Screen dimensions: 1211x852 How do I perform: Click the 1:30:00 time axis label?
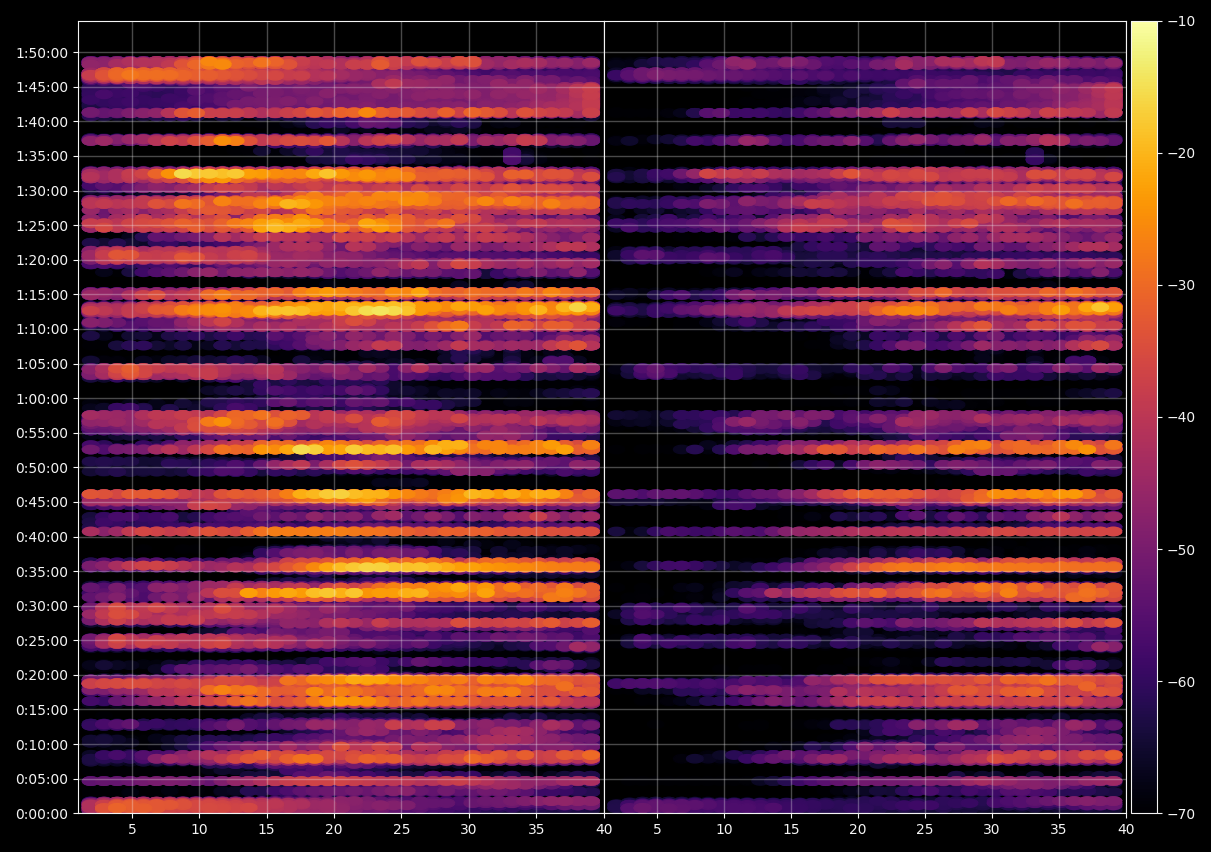click(x=42, y=191)
